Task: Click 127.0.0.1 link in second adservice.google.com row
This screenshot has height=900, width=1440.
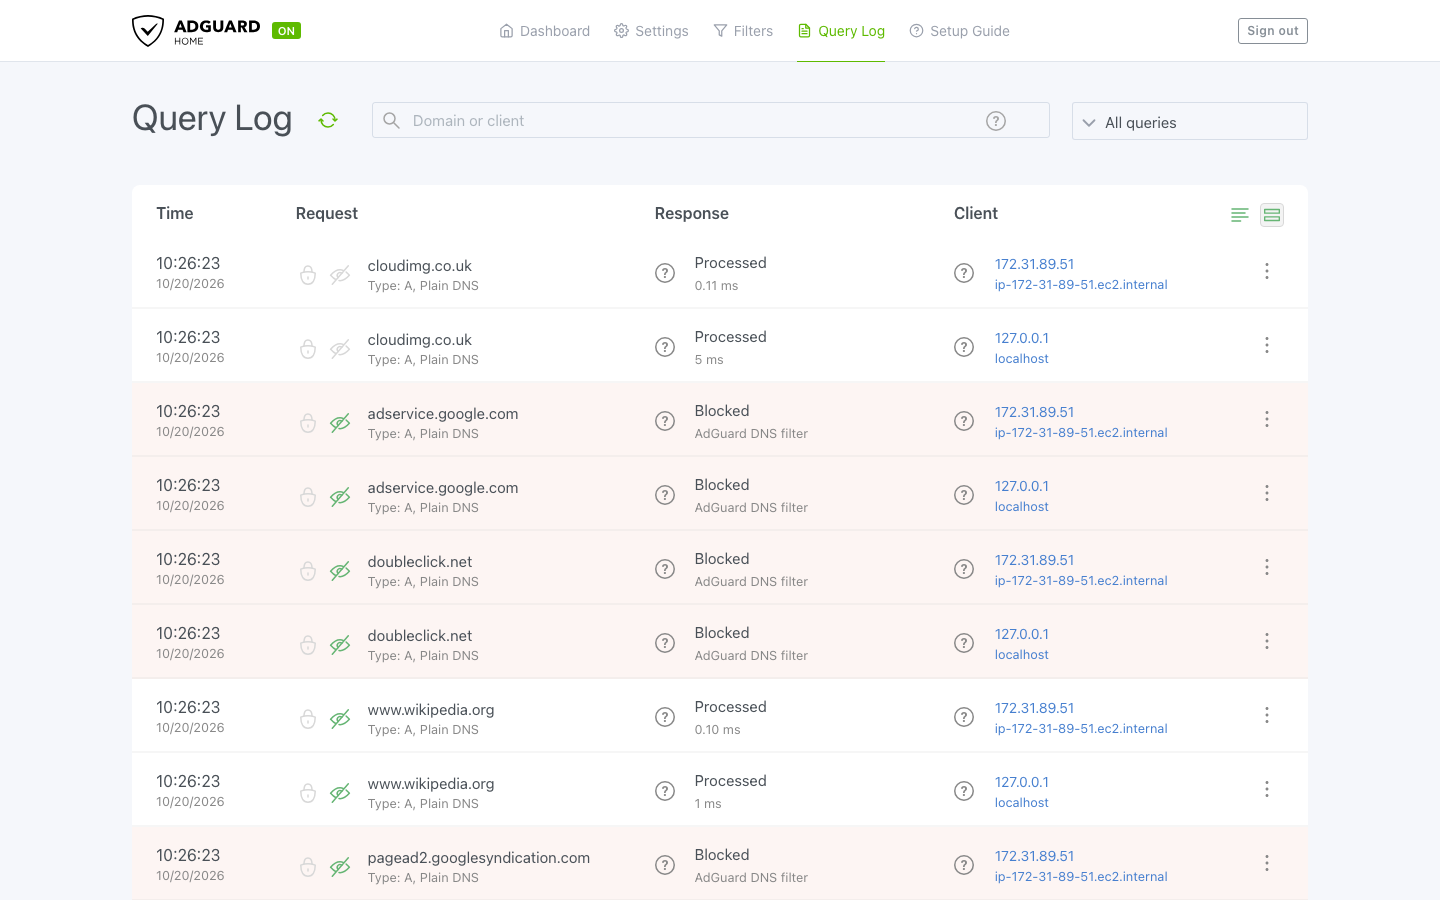Action: point(1022,486)
